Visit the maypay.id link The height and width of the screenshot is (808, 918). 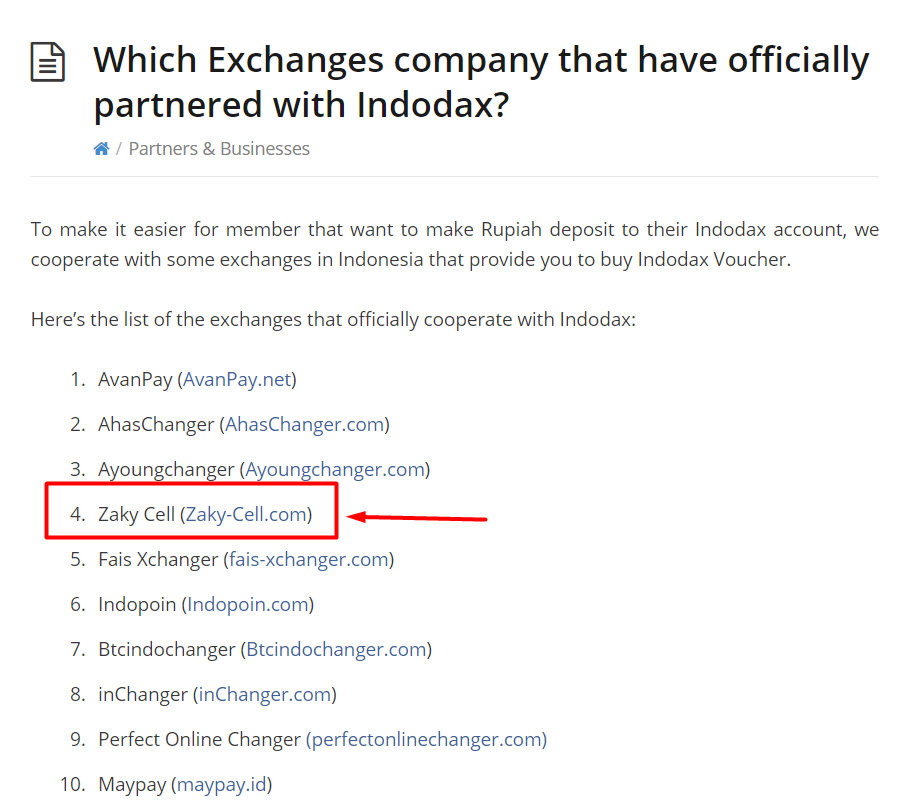tap(222, 785)
